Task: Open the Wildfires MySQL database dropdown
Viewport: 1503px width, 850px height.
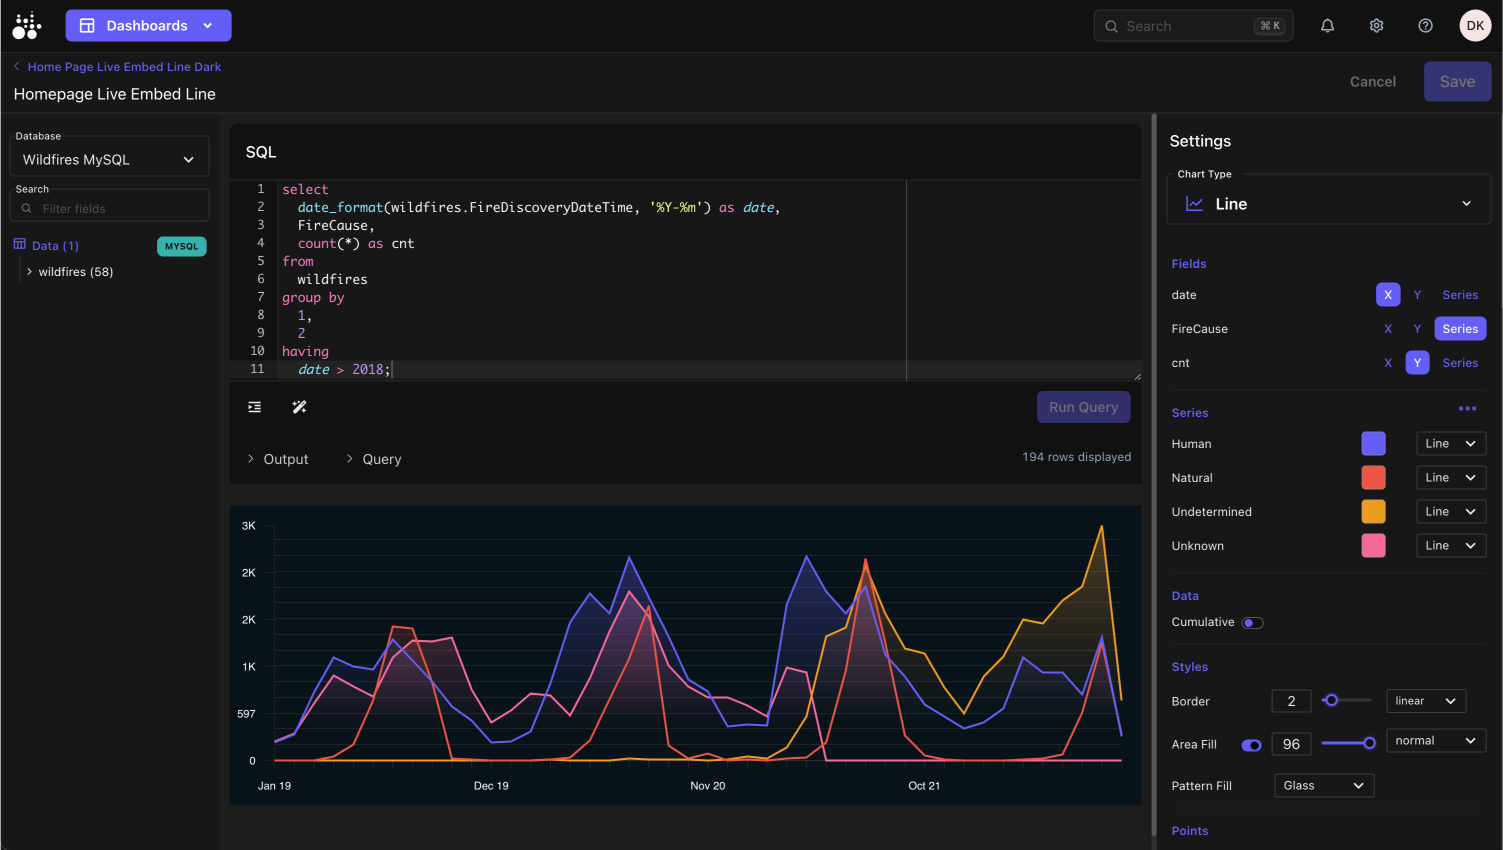Action: pos(109,160)
